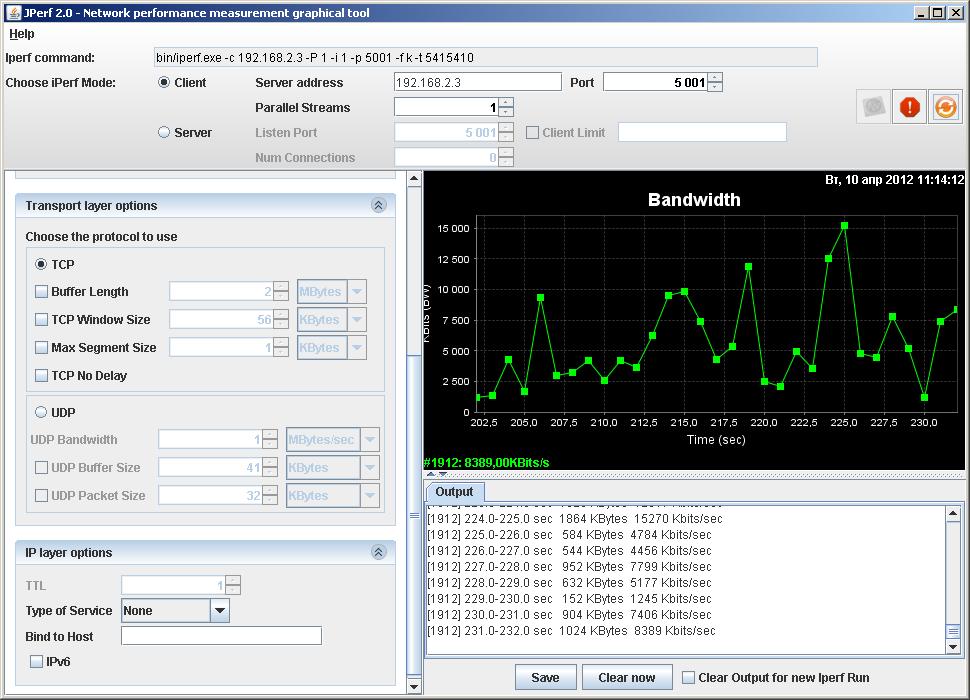Click the Server address input field
The image size is (970, 700).
tap(477, 82)
